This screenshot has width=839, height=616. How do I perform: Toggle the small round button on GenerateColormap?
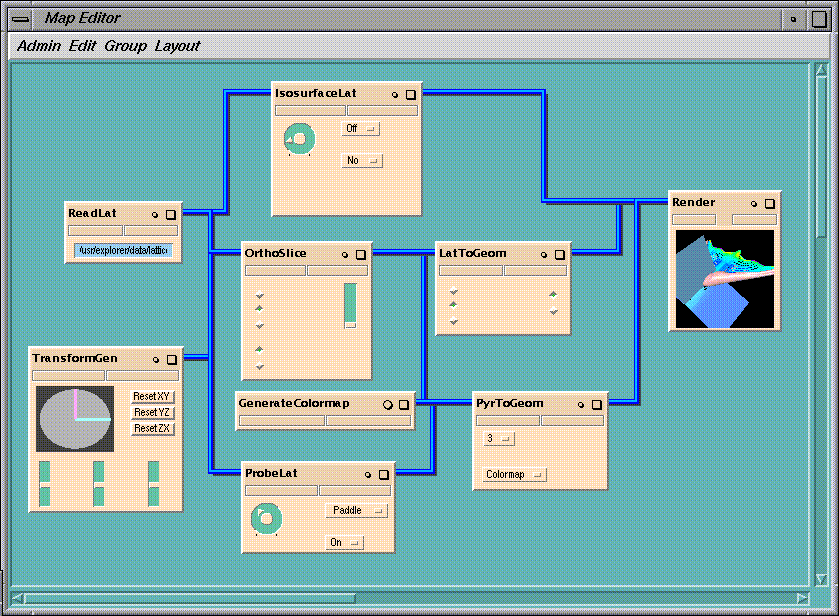pos(387,405)
